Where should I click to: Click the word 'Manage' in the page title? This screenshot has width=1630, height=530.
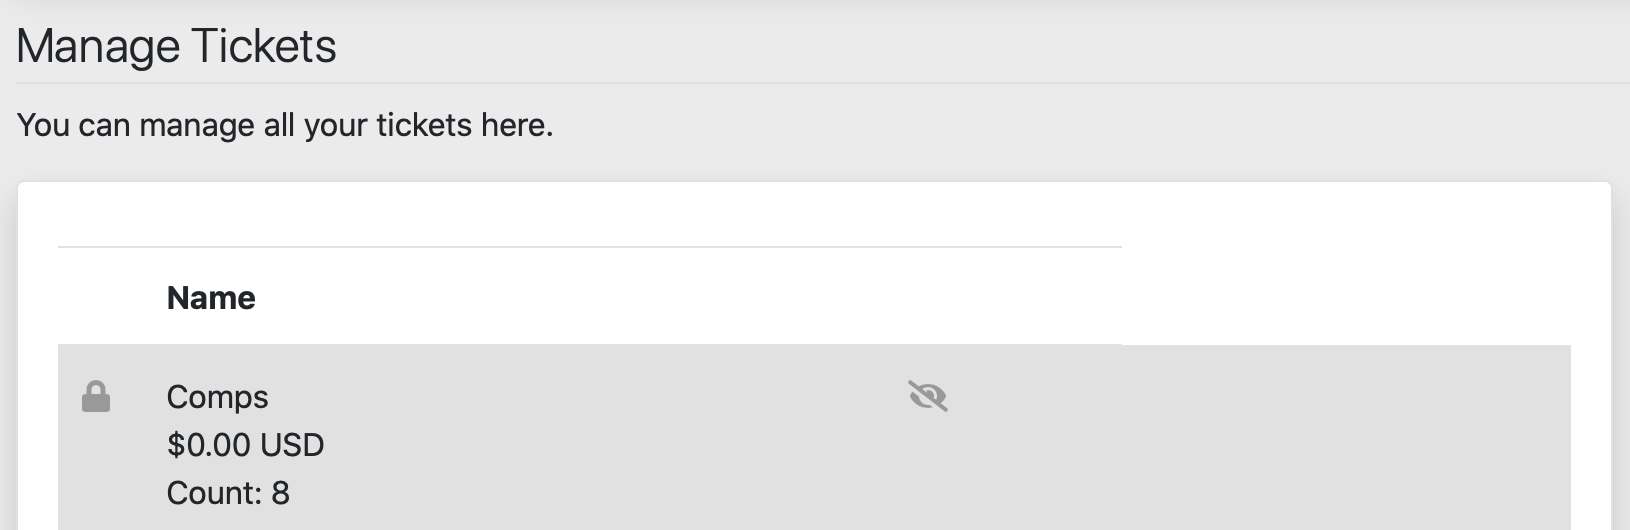tap(97, 47)
